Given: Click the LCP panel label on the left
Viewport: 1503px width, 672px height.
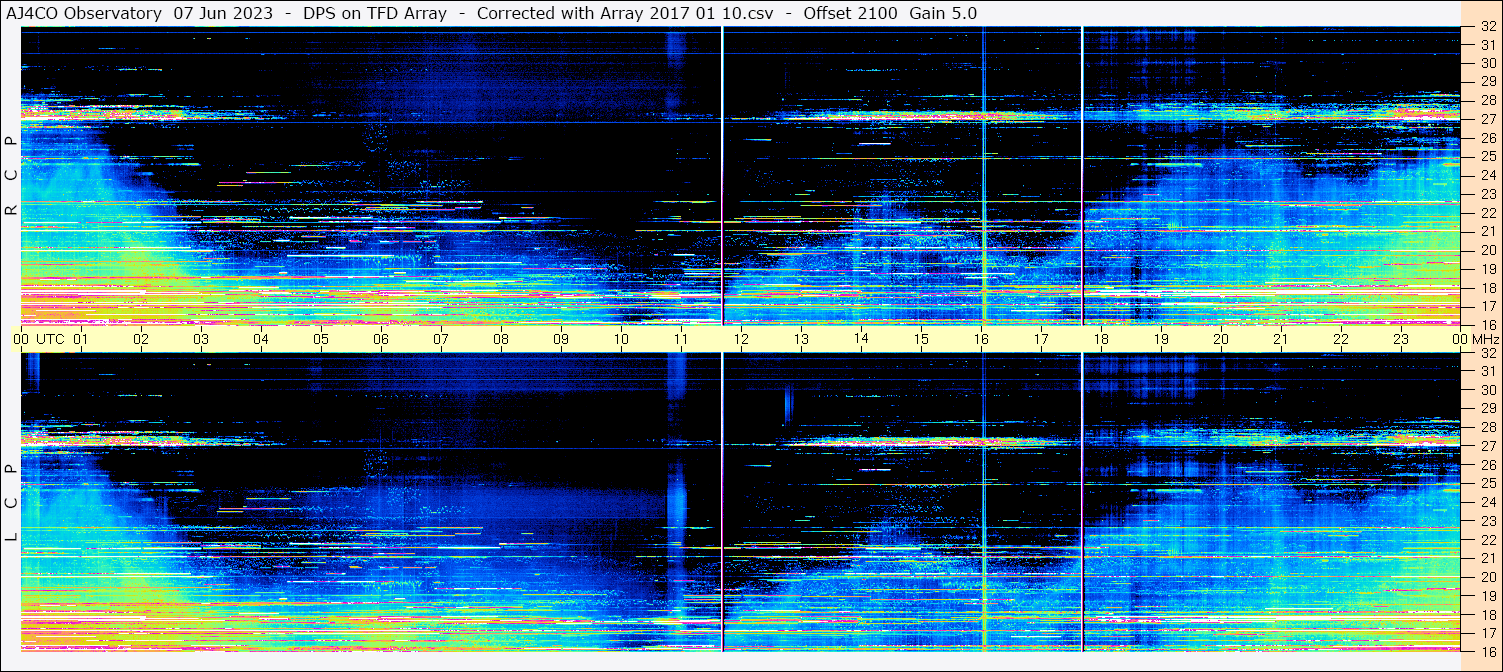Looking at the screenshot, I should click(11, 504).
